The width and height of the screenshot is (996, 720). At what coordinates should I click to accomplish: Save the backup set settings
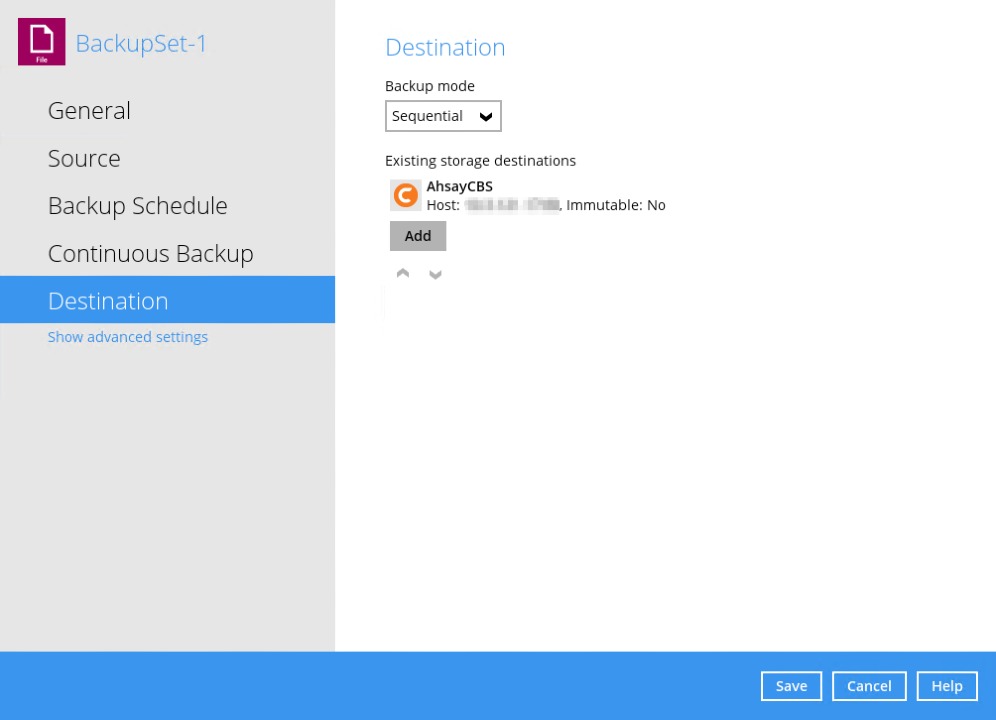point(791,686)
